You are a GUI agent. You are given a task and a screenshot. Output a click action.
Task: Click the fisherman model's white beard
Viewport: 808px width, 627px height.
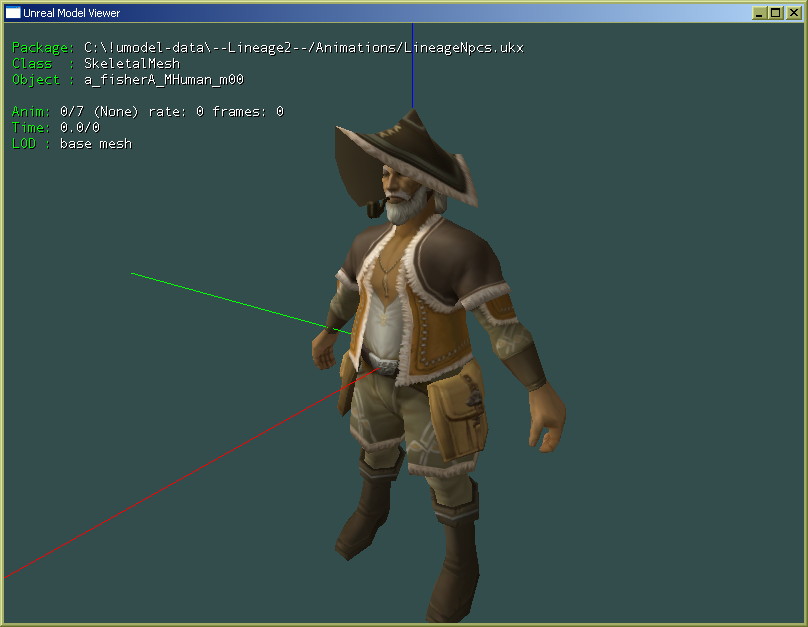407,207
